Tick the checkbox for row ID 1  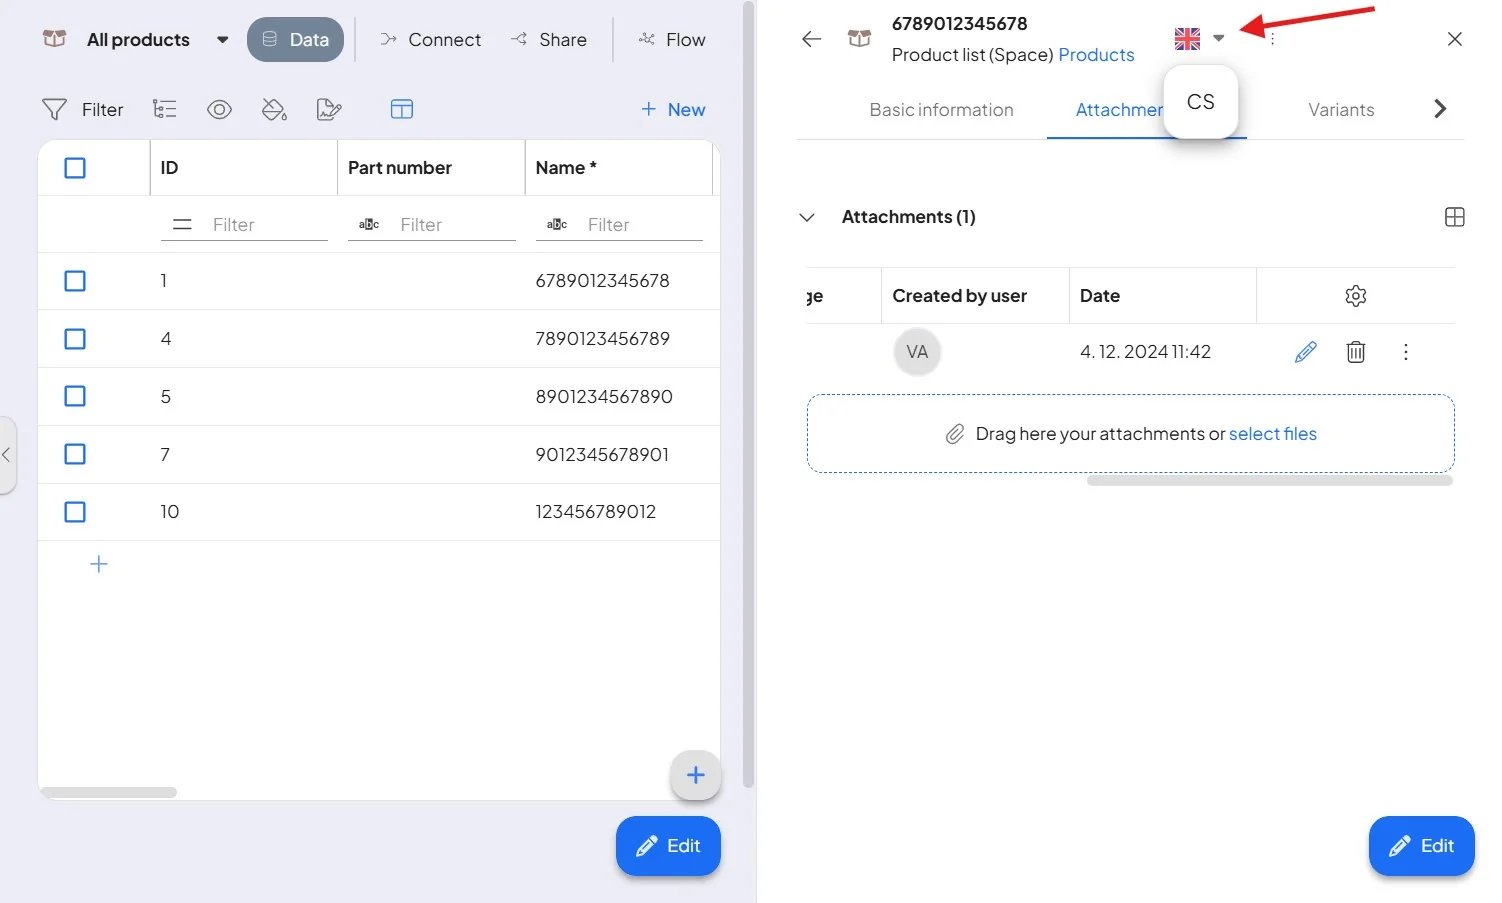[x=75, y=281]
